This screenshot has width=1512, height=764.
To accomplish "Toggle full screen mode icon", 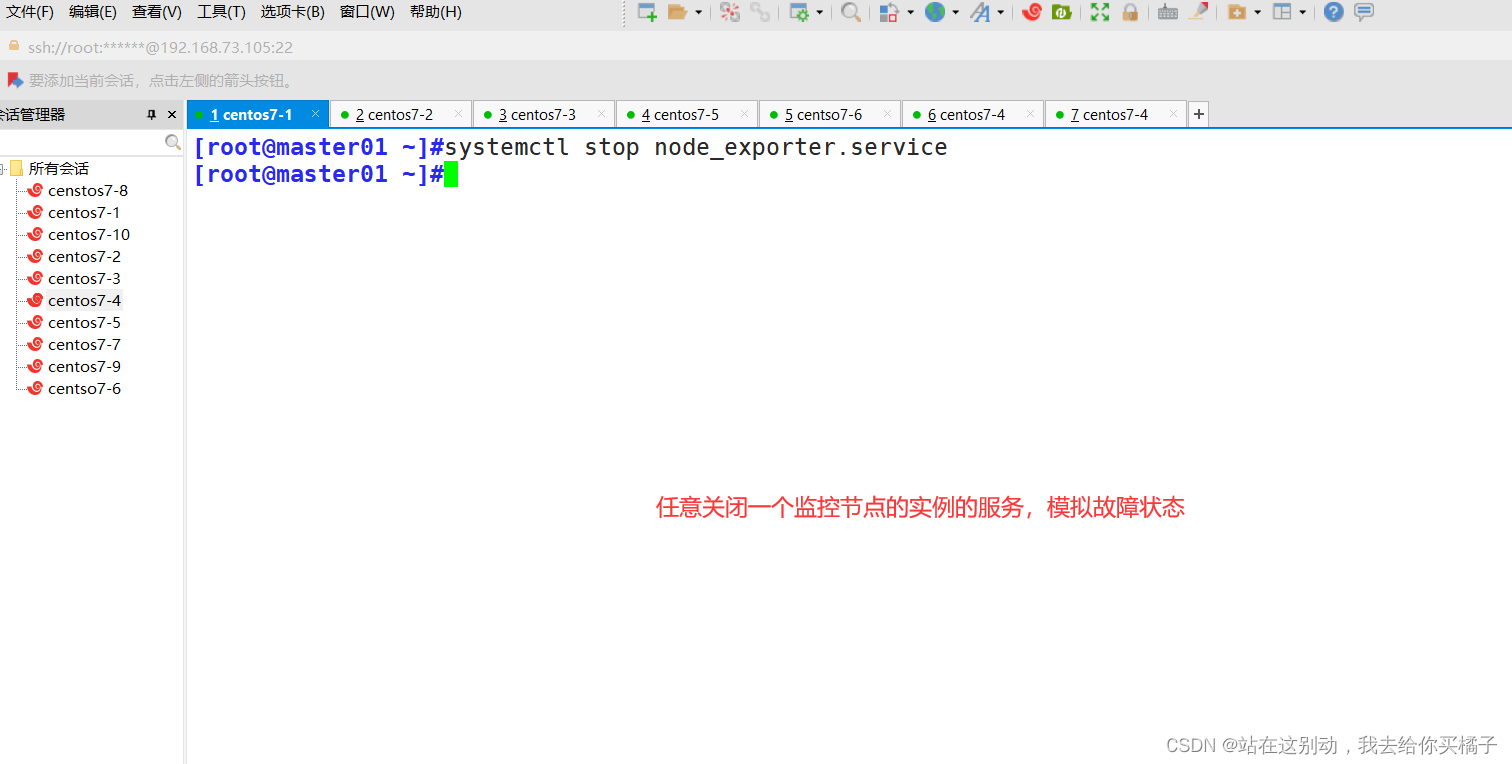I will 1099,13.
